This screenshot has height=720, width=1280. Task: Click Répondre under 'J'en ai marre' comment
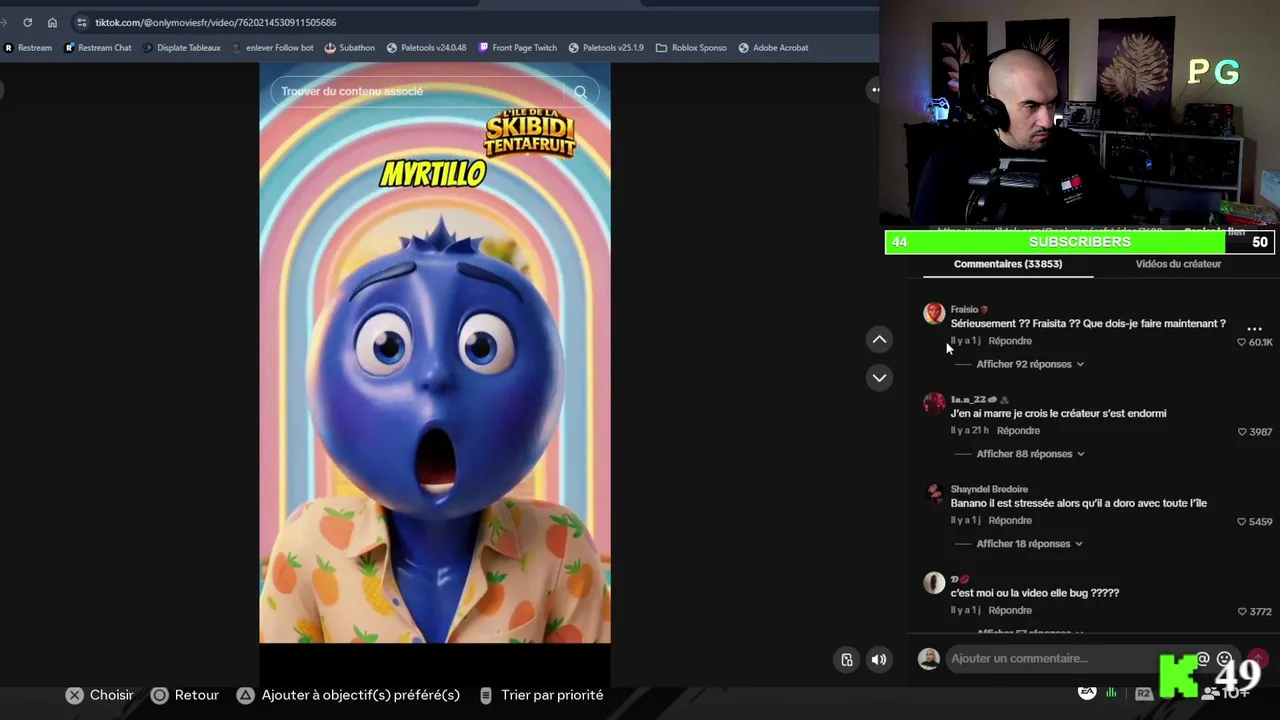(x=1018, y=431)
